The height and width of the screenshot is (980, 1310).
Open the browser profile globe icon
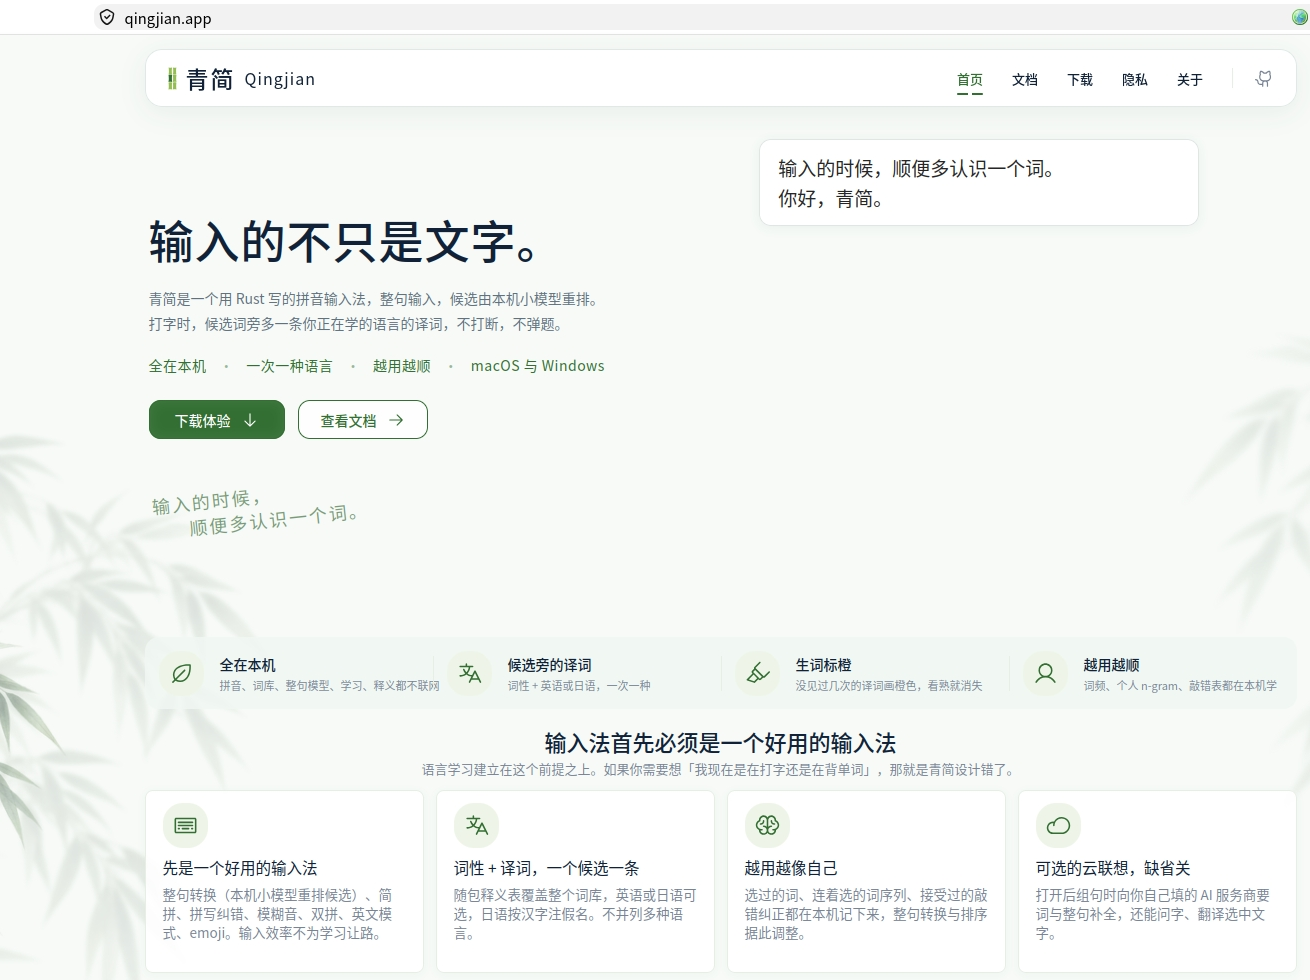click(1299, 17)
